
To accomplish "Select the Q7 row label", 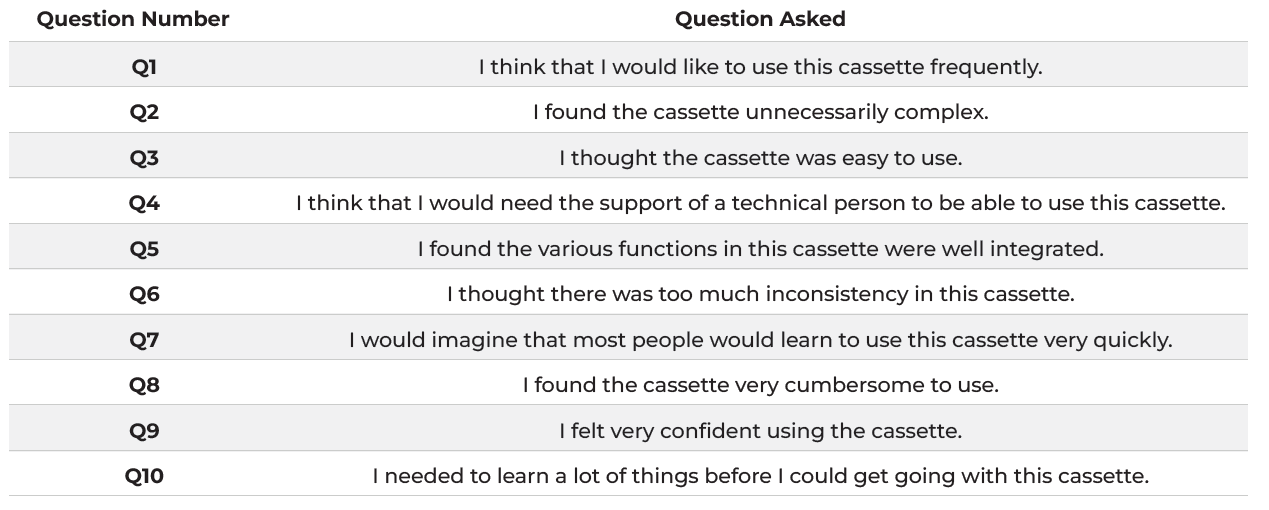I will click(144, 340).
